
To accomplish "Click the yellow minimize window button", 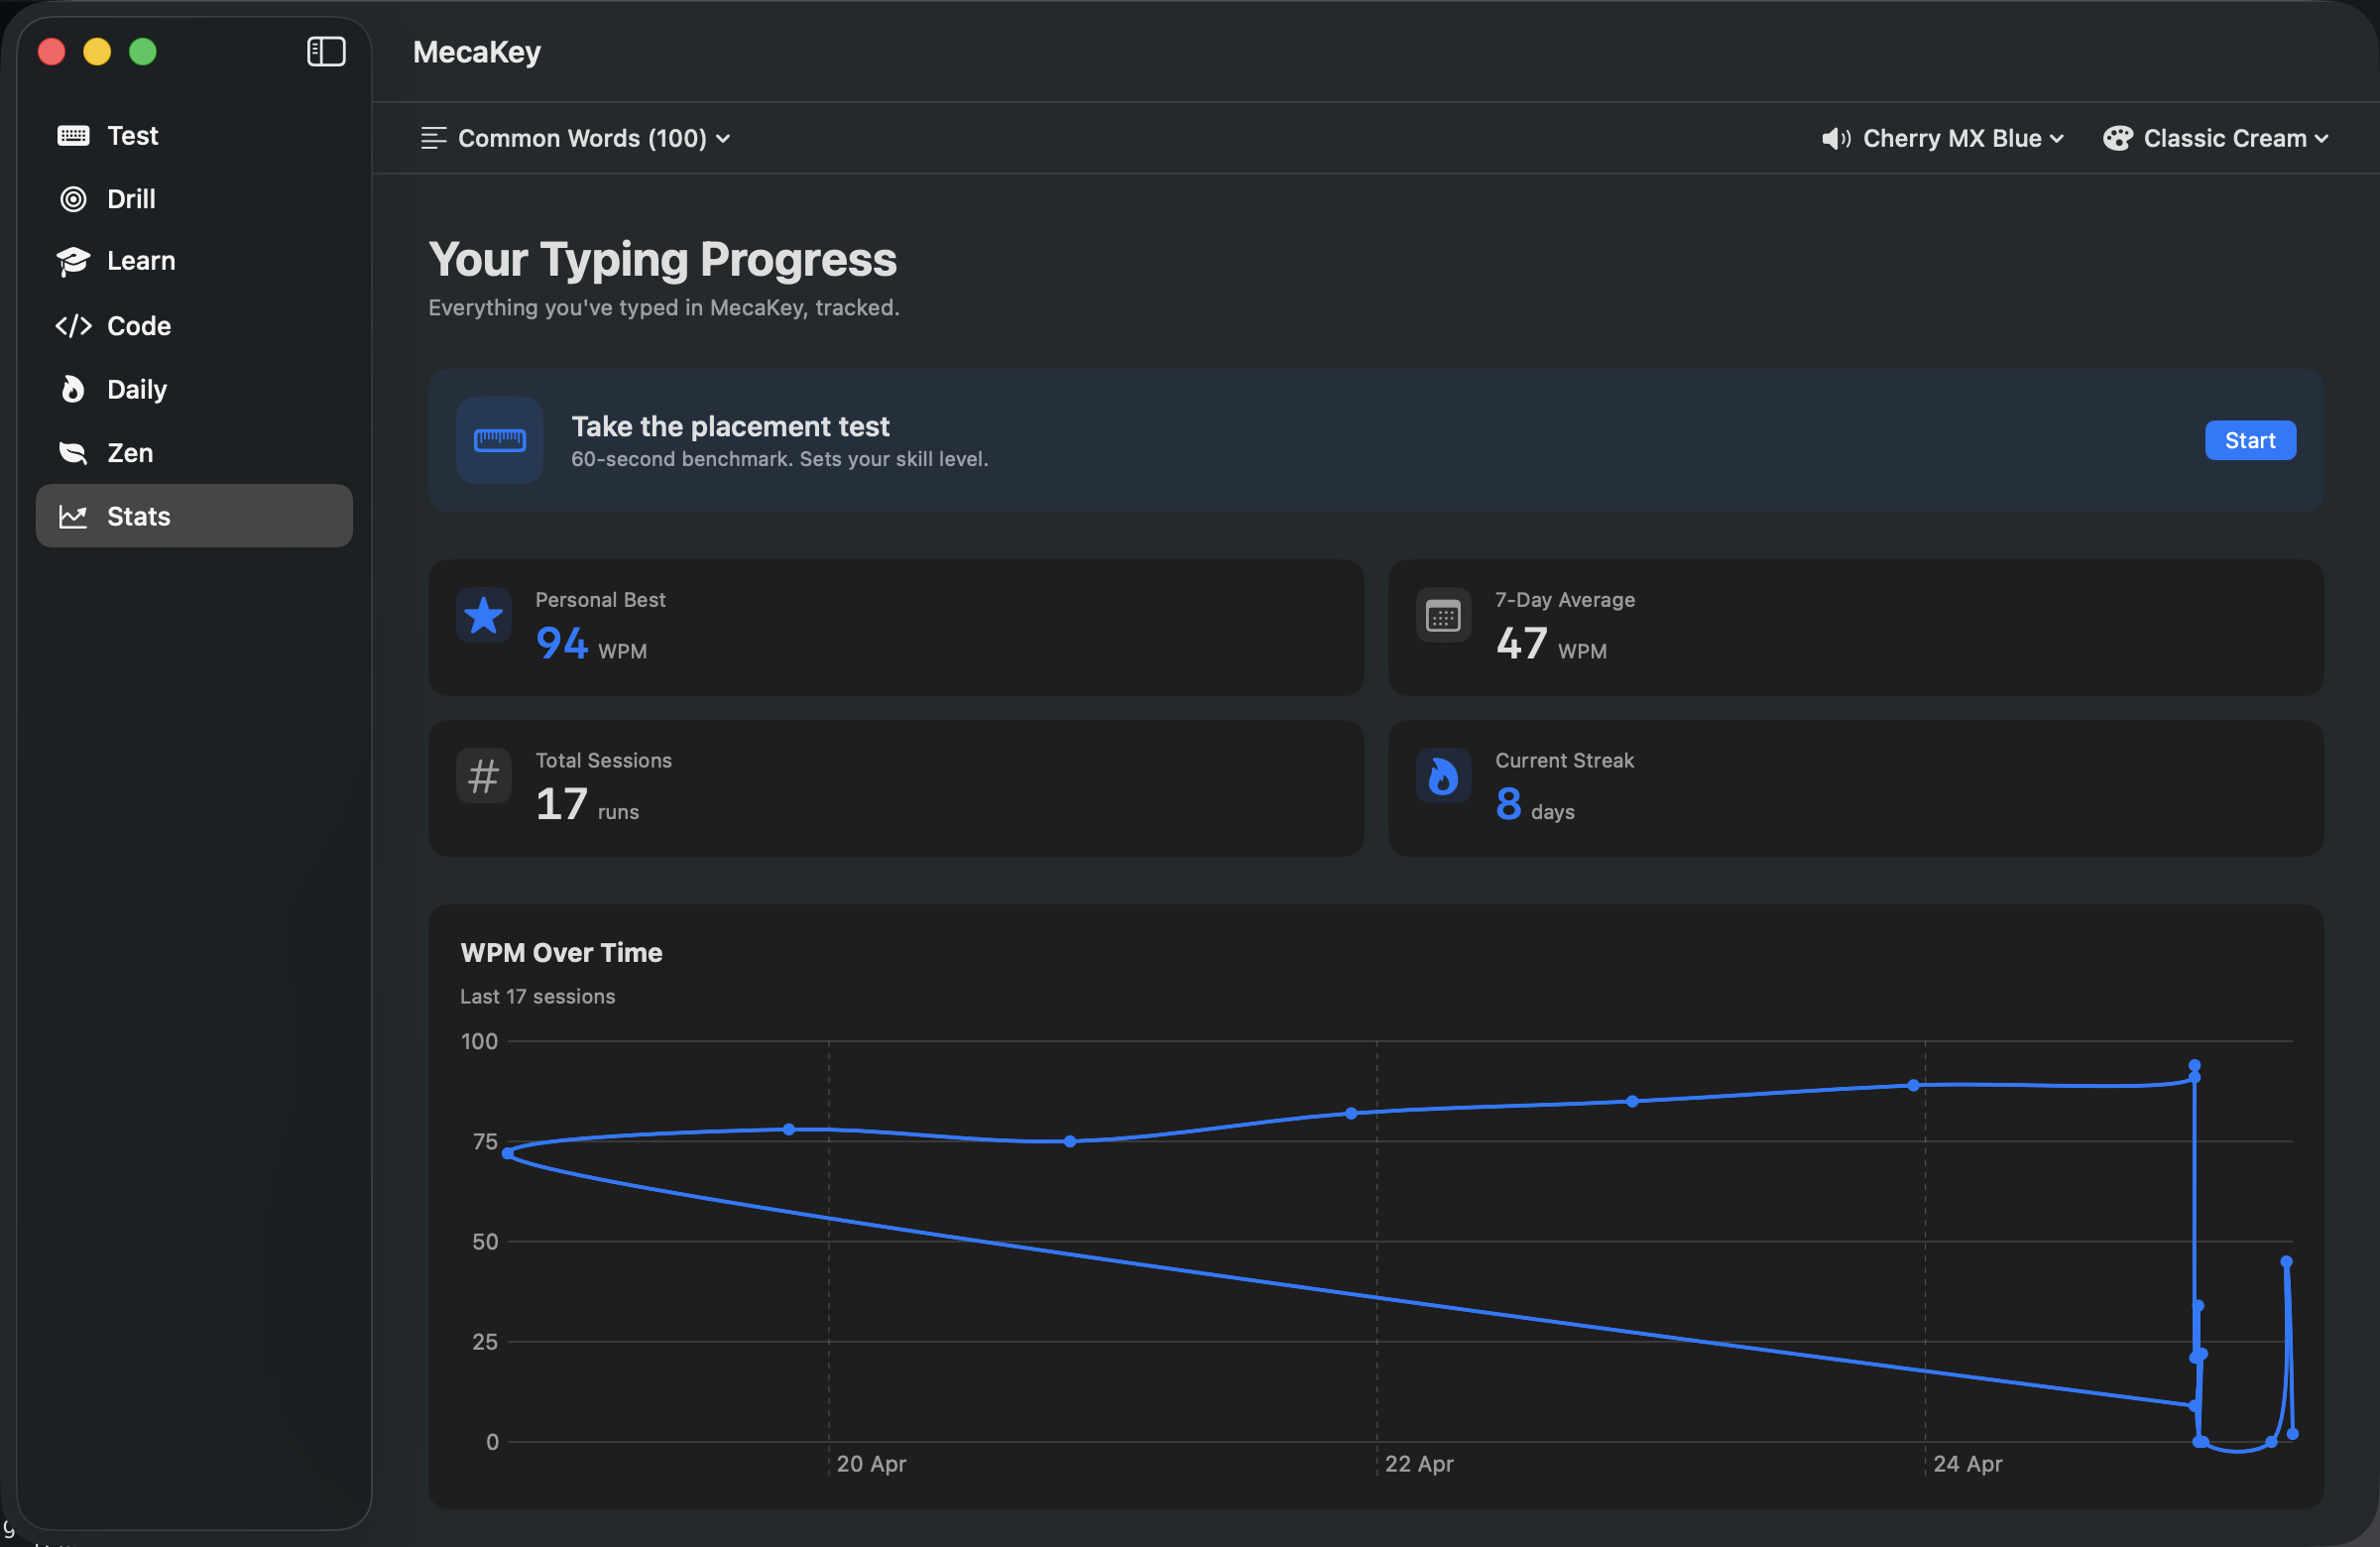I will click(x=97, y=51).
